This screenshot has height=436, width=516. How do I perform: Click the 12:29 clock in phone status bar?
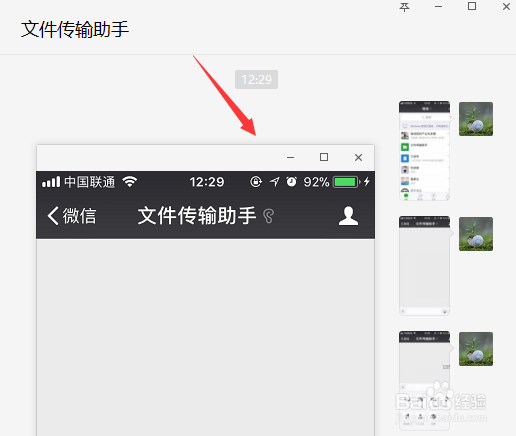[207, 182]
